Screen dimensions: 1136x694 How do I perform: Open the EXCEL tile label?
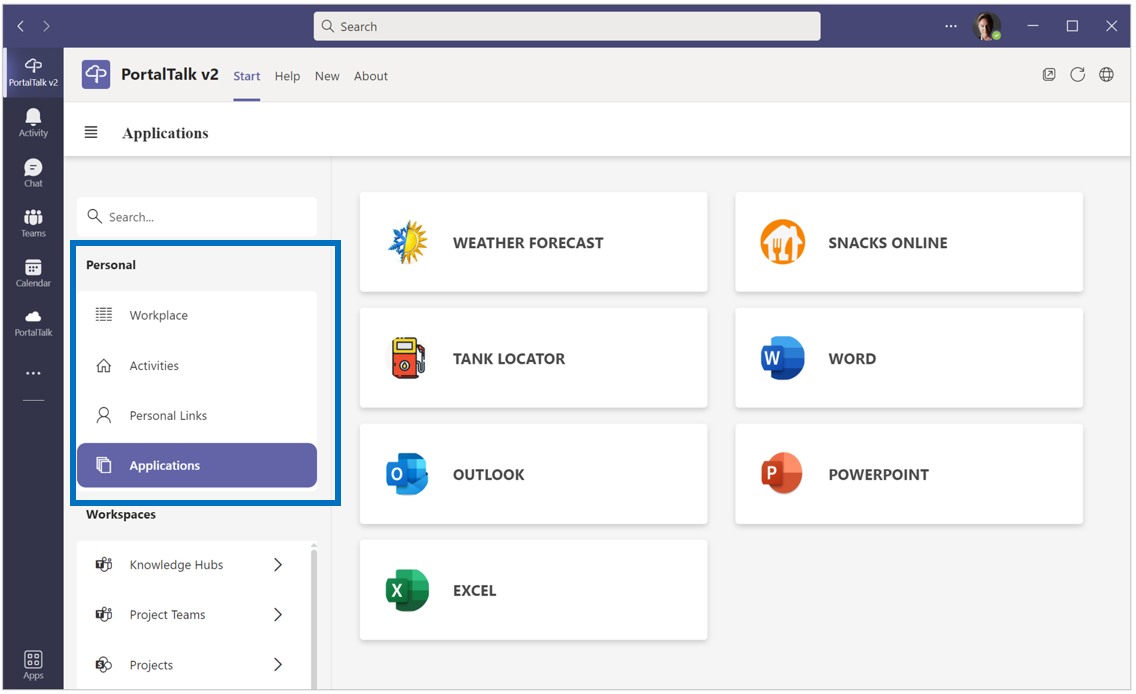coord(475,590)
